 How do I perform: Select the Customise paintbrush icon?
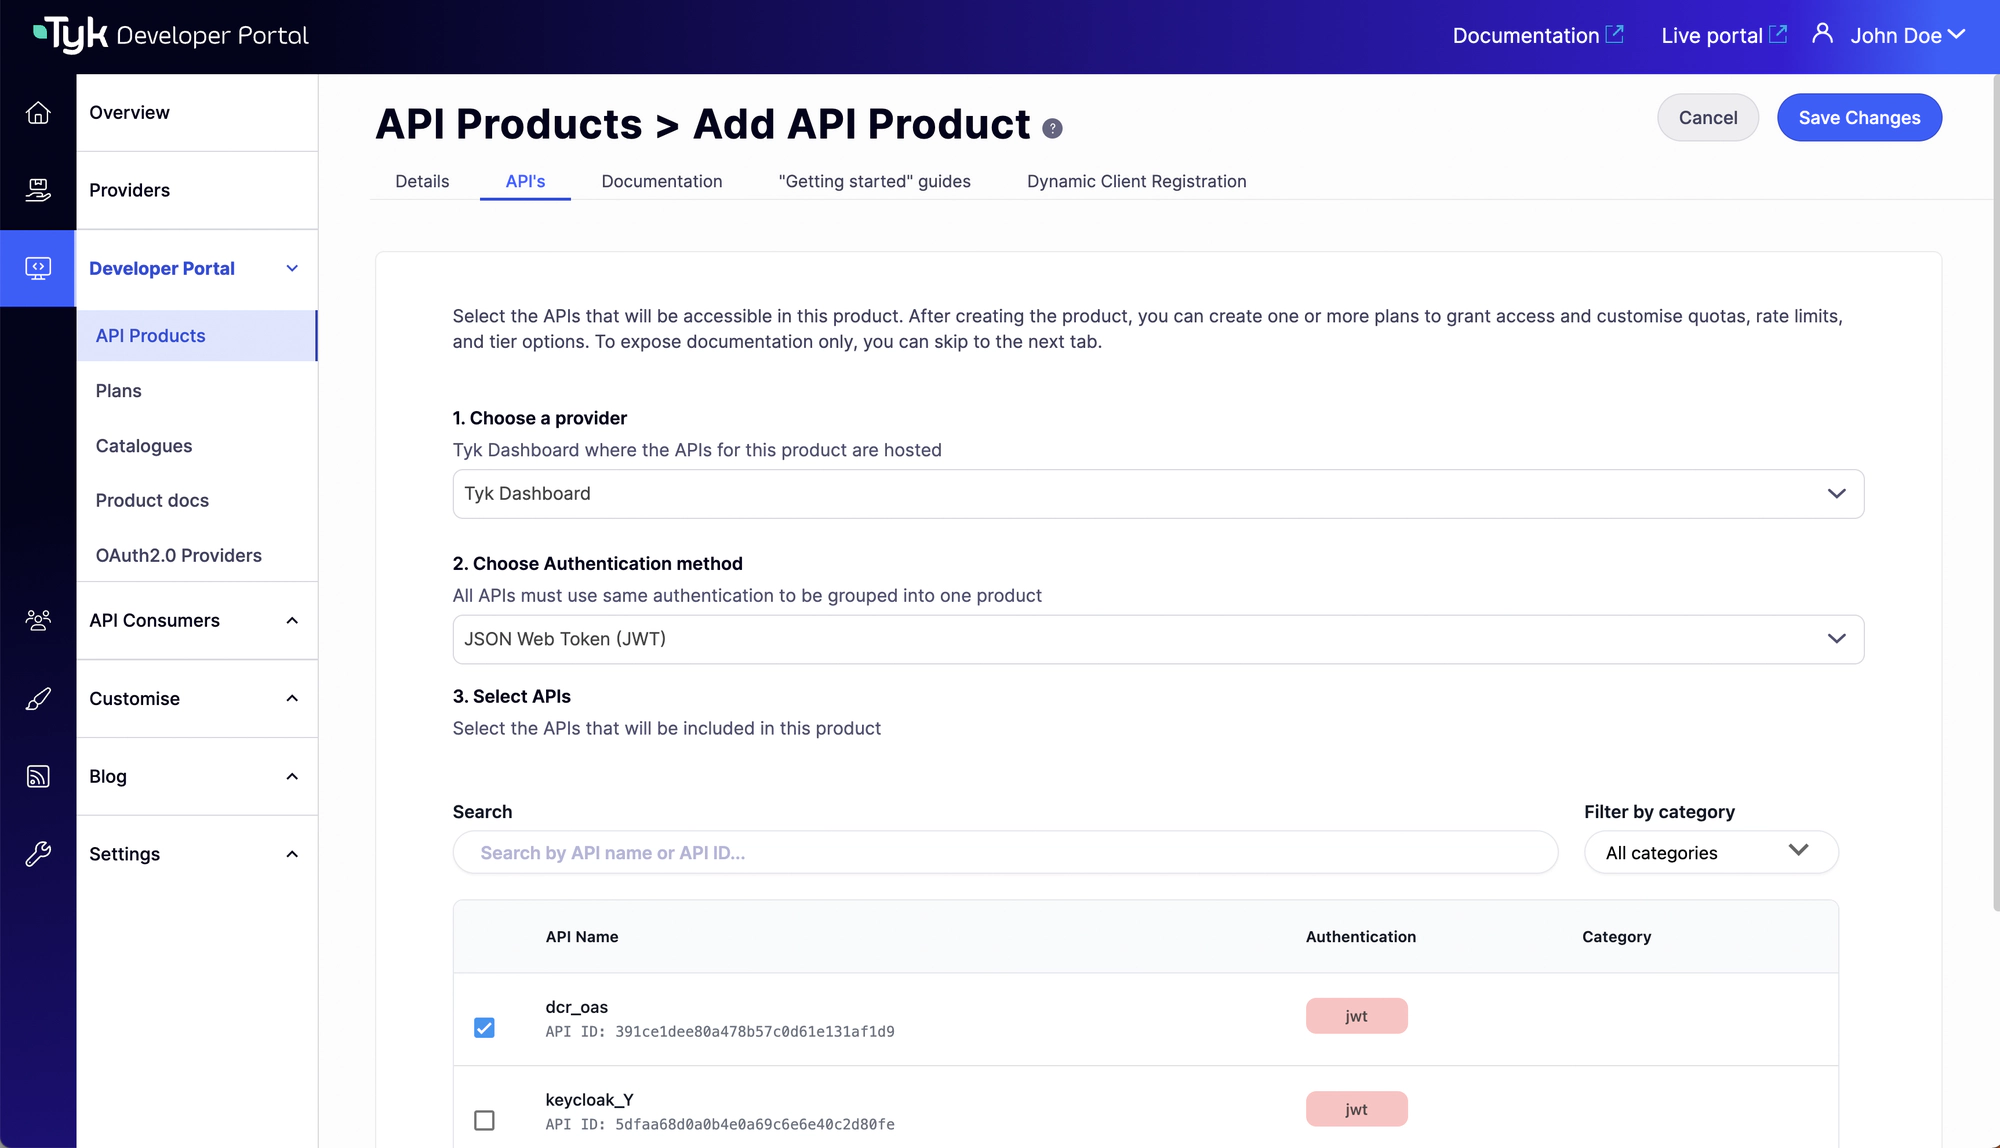point(38,698)
